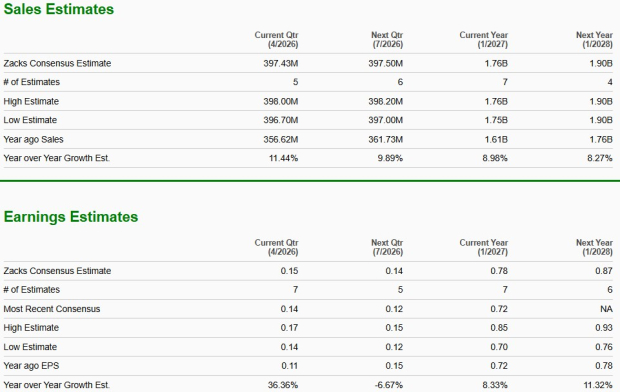This screenshot has width=620, height=392.
Task: Select Sales consensus value 397.43M
Action: coord(281,63)
